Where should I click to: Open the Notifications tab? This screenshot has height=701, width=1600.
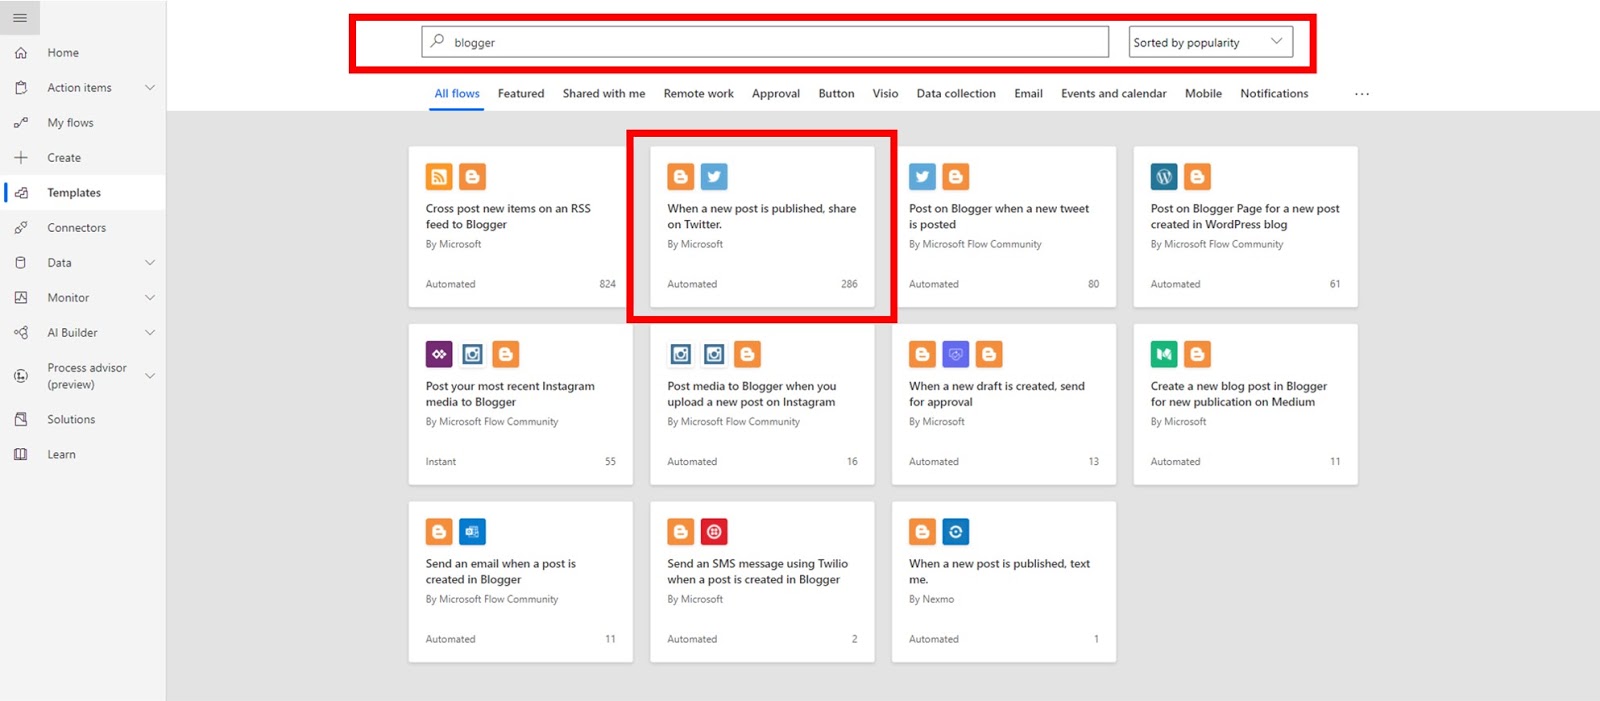pyautogui.click(x=1274, y=94)
